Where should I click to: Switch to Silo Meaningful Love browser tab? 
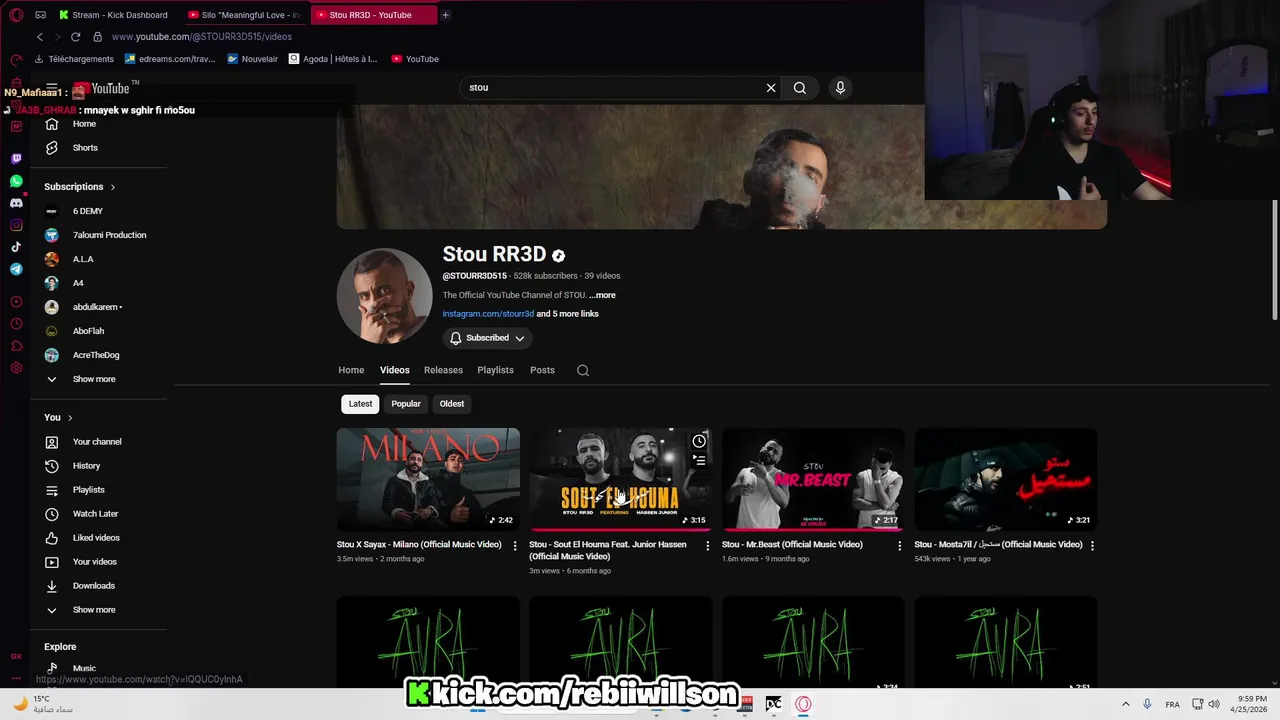245,15
